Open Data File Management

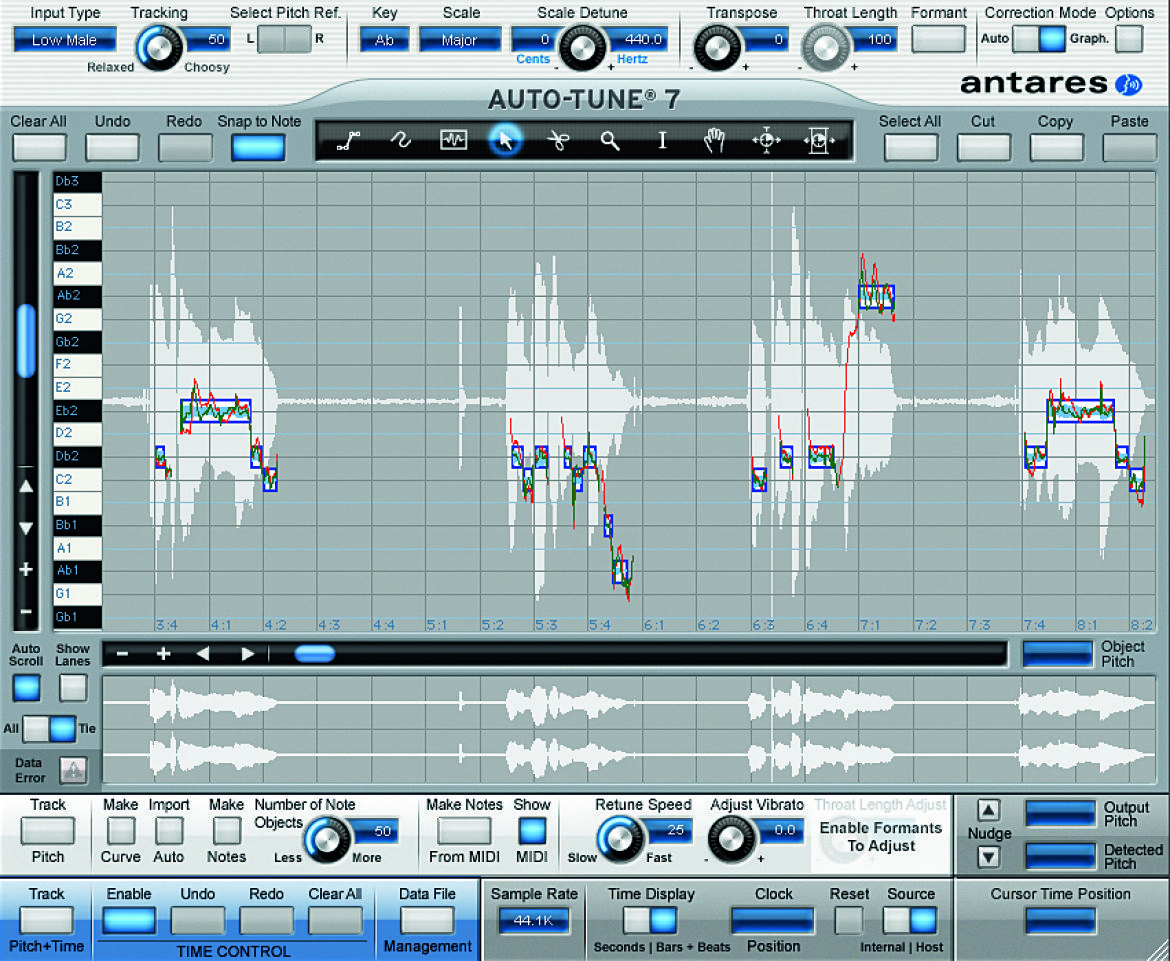[x=428, y=921]
